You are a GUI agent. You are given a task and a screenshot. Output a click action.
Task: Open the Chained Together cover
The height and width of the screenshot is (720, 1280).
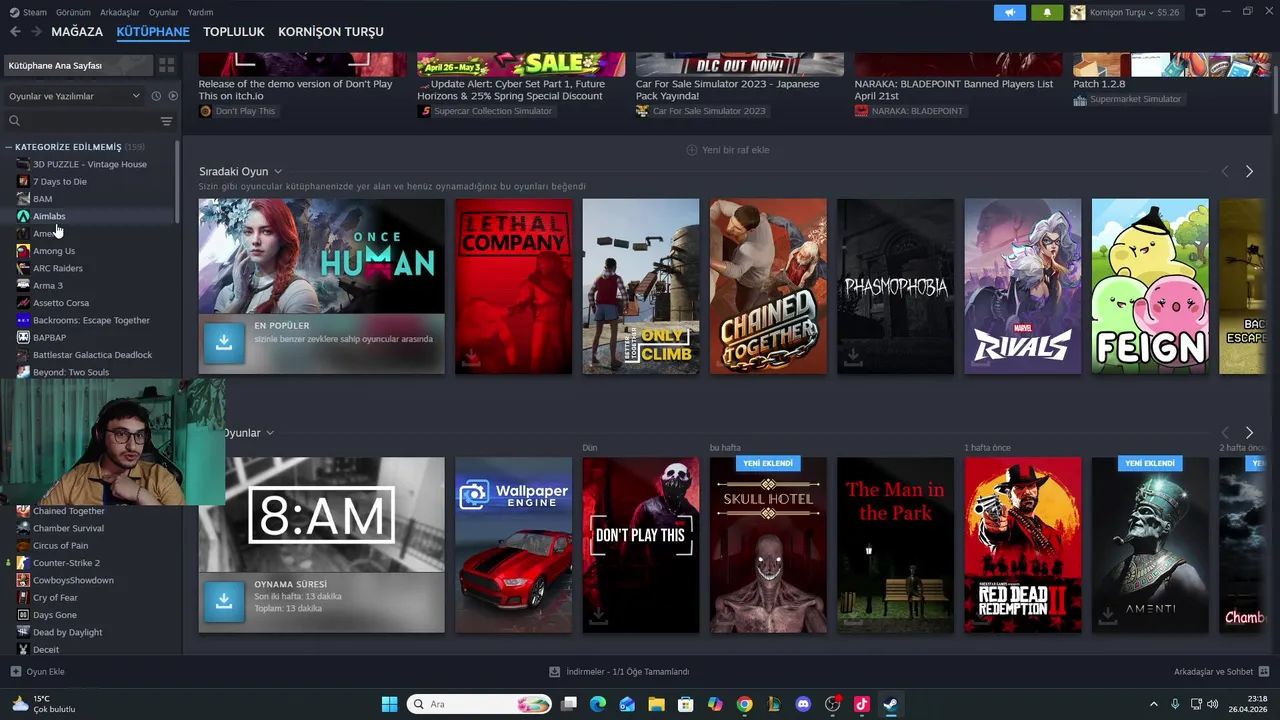[768, 286]
